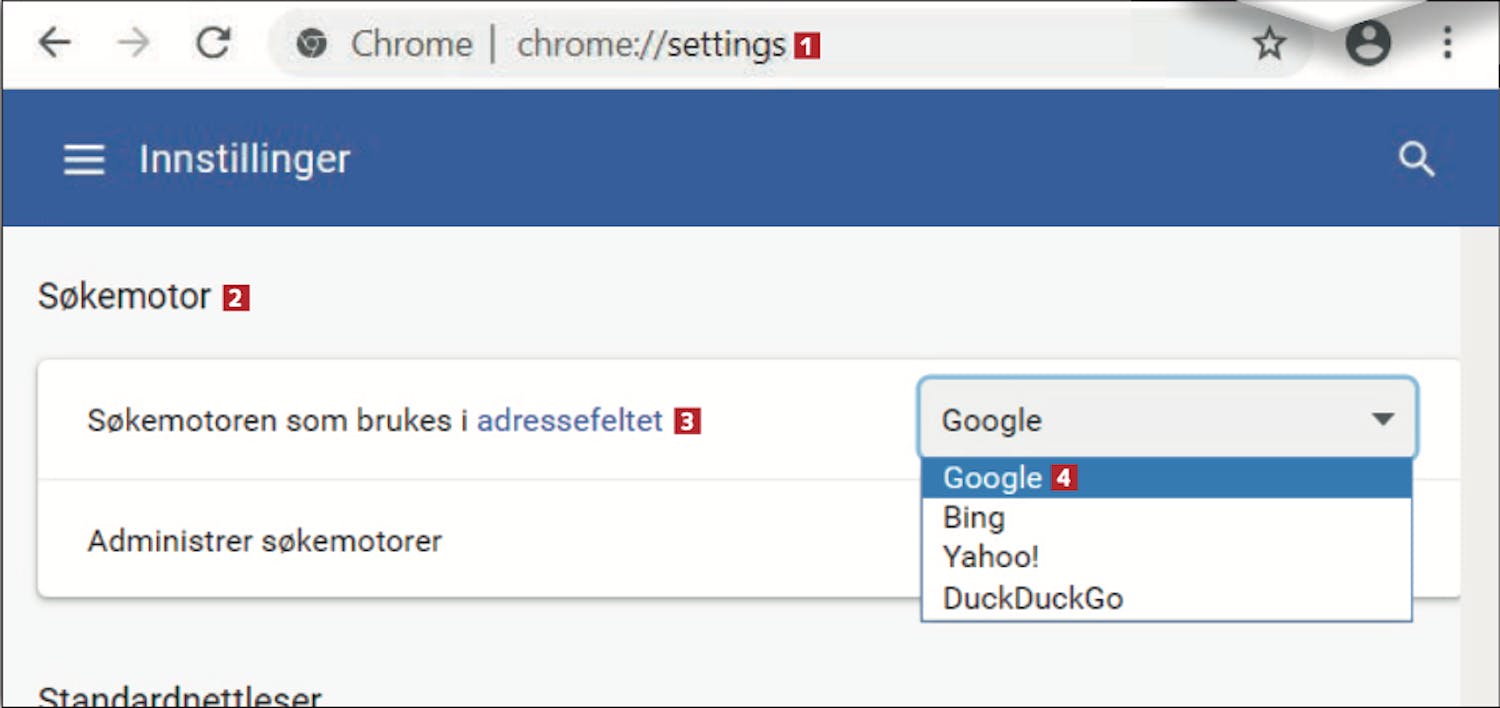Viewport: 1500px width, 708px height.
Task: Choose Bing as search engine
Action: tap(974, 518)
